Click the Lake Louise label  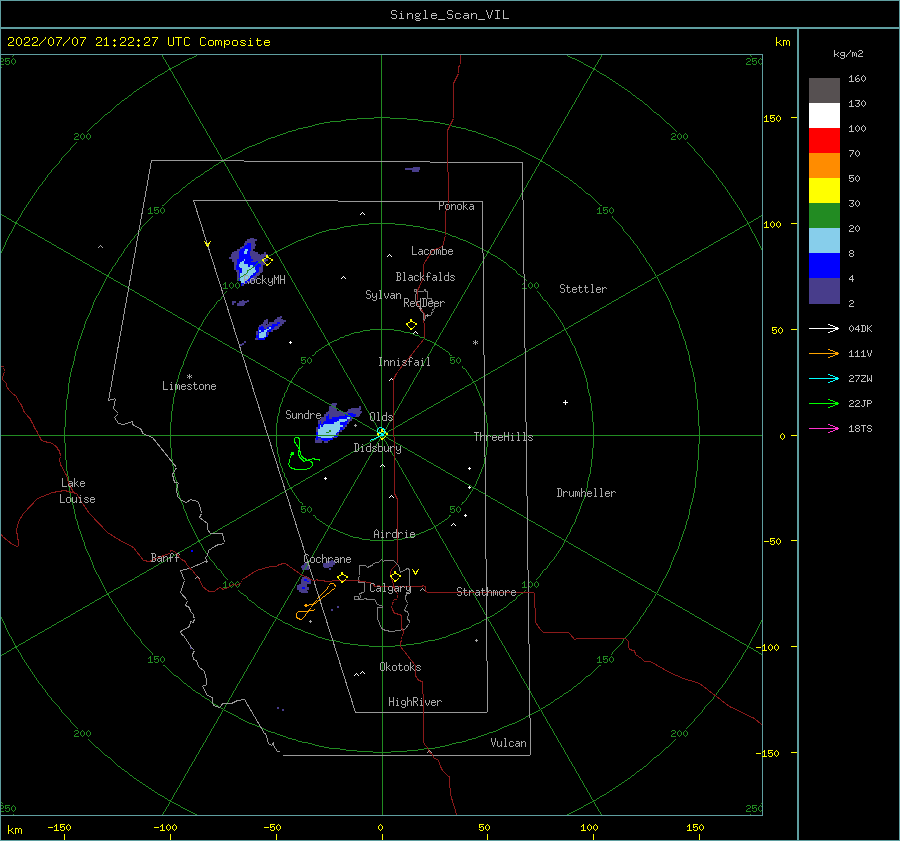[x=77, y=491]
